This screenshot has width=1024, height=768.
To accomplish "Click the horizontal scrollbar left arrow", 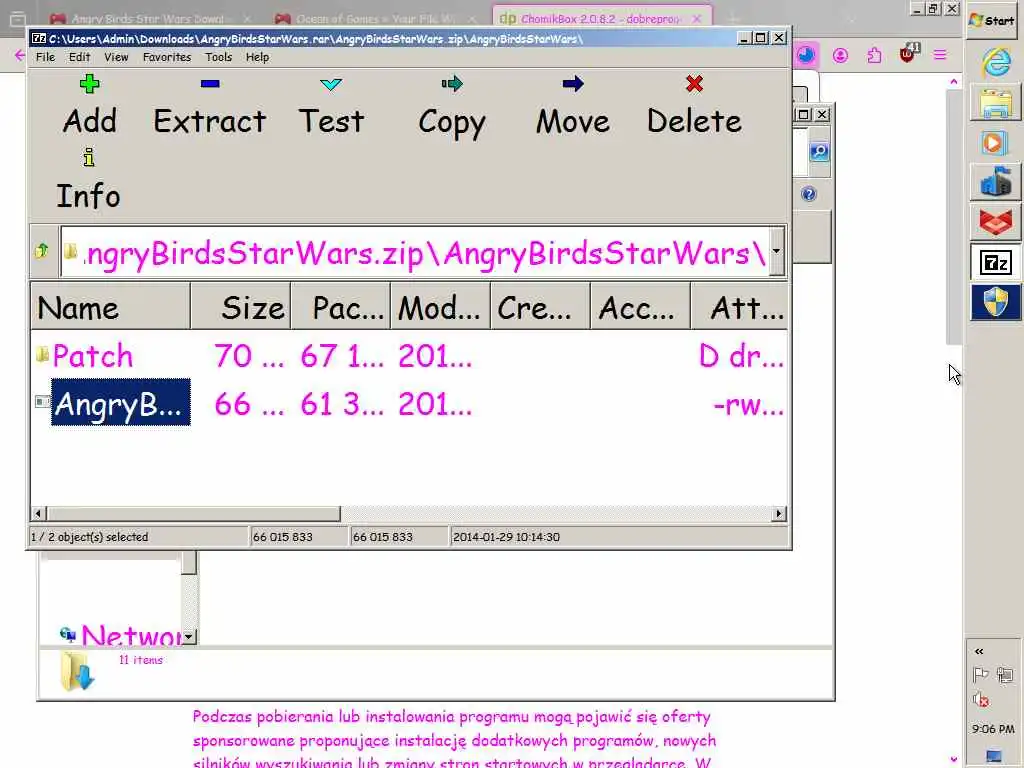I will pyautogui.click(x=39, y=514).
